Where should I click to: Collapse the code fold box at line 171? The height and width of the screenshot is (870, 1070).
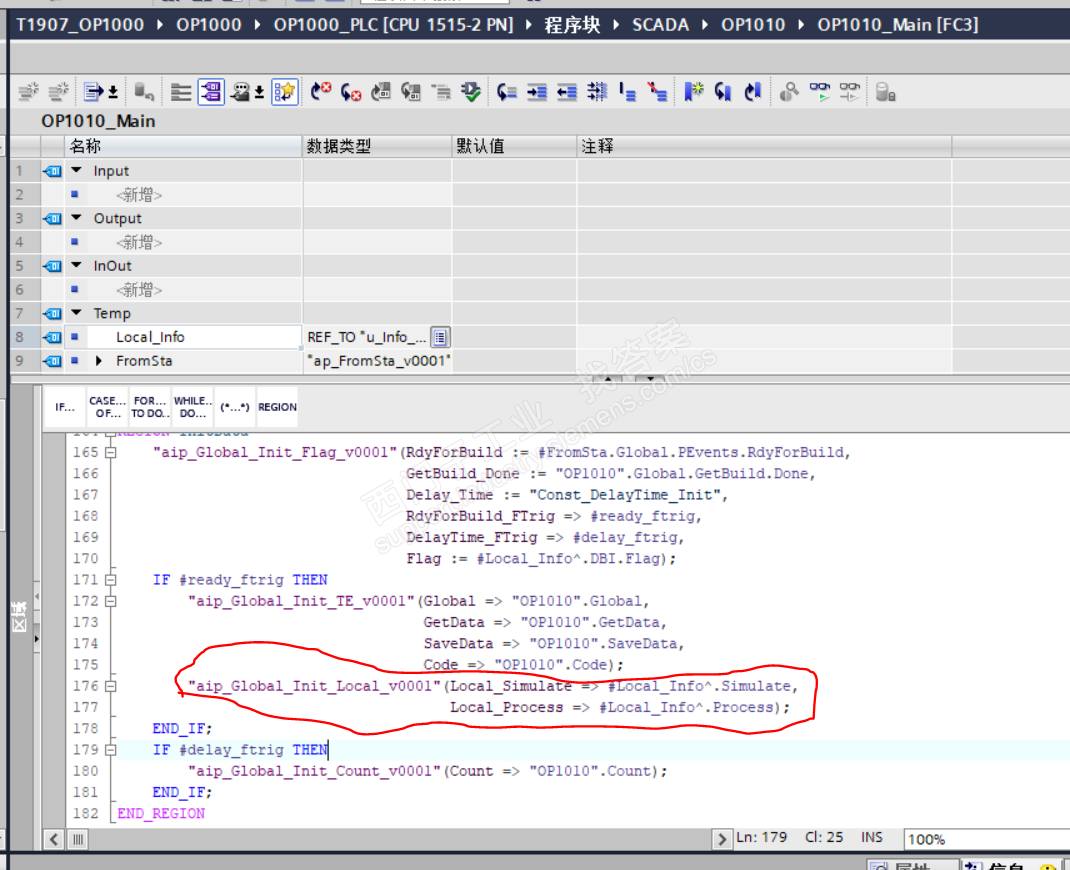110,580
